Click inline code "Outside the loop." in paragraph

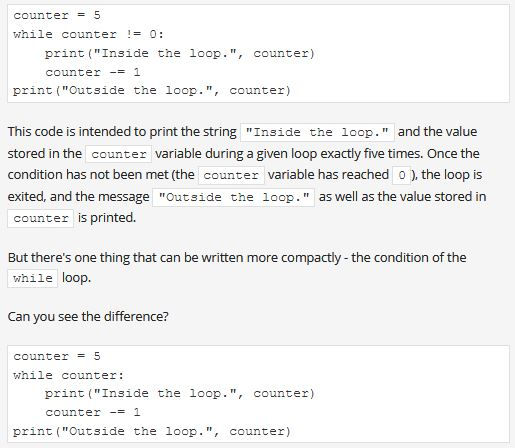coord(233,197)
